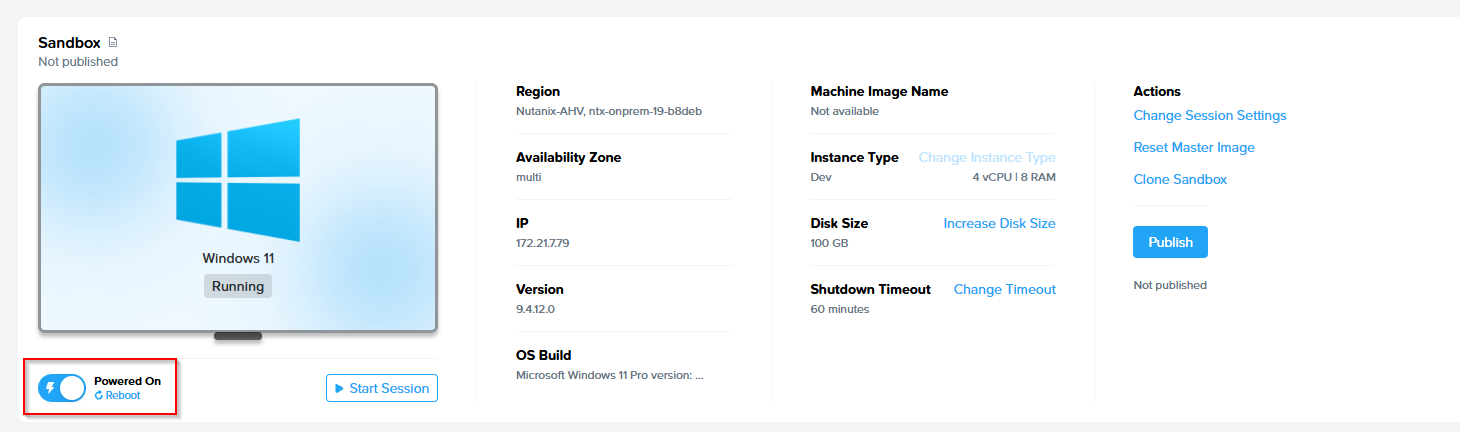This screenshot has height=432, width=1460.
Task: Click the document icon beside Sandbox title
Action: point(113,43)
